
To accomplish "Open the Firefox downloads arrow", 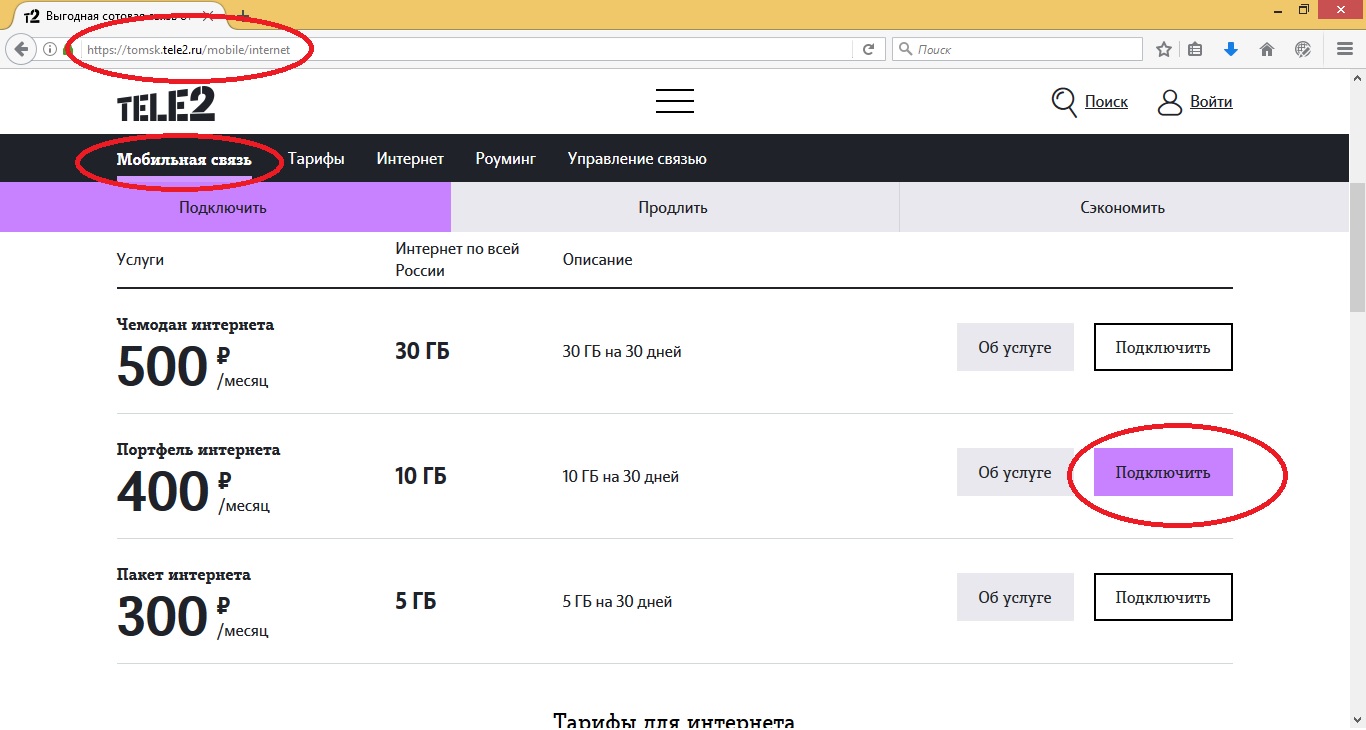I will (x=1231, y=48).
